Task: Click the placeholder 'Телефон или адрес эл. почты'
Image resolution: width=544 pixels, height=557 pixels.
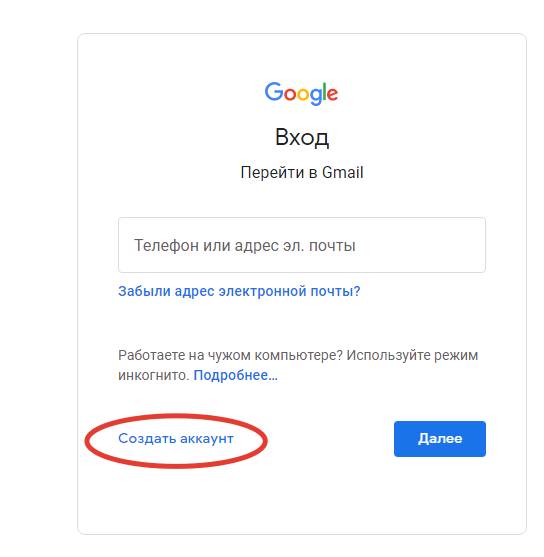Action: coord(244,245)
